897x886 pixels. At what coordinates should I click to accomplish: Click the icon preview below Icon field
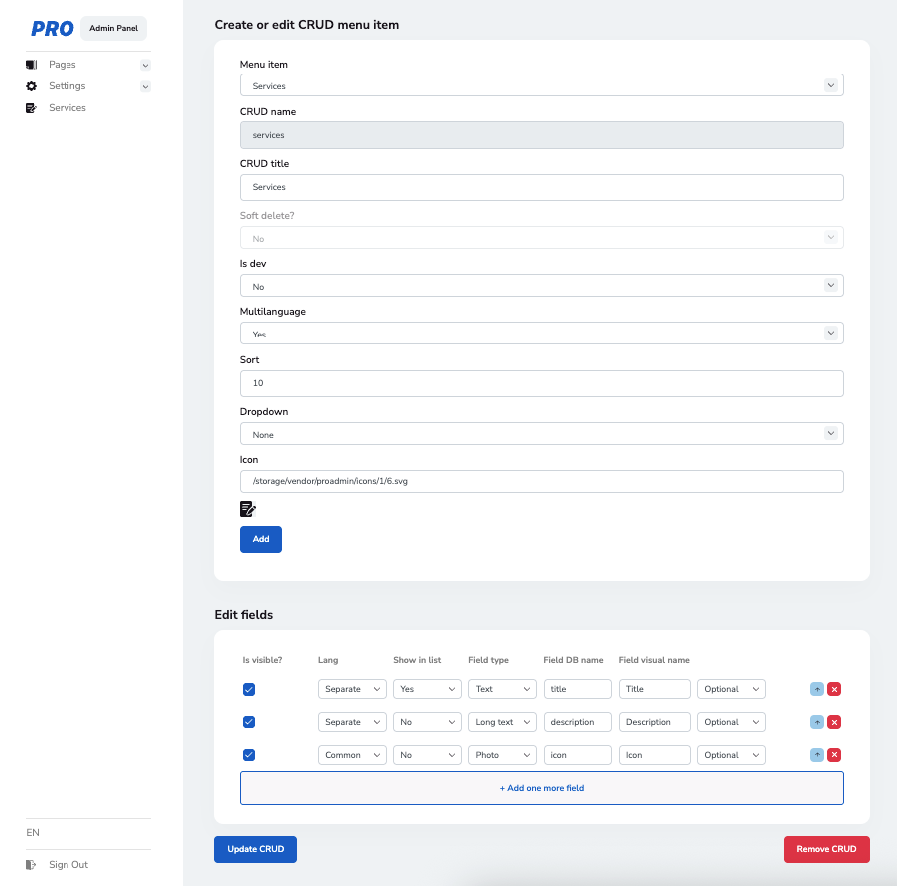tap(248, 509)
